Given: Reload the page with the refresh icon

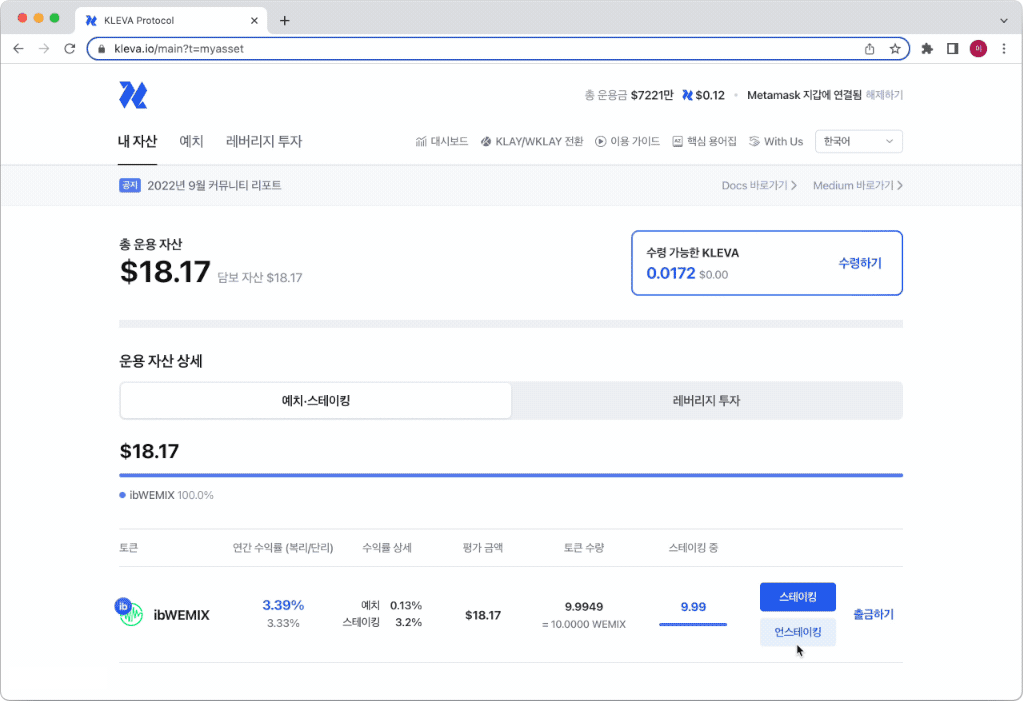Looking at the screenshot, I should [x=69, y=48].
